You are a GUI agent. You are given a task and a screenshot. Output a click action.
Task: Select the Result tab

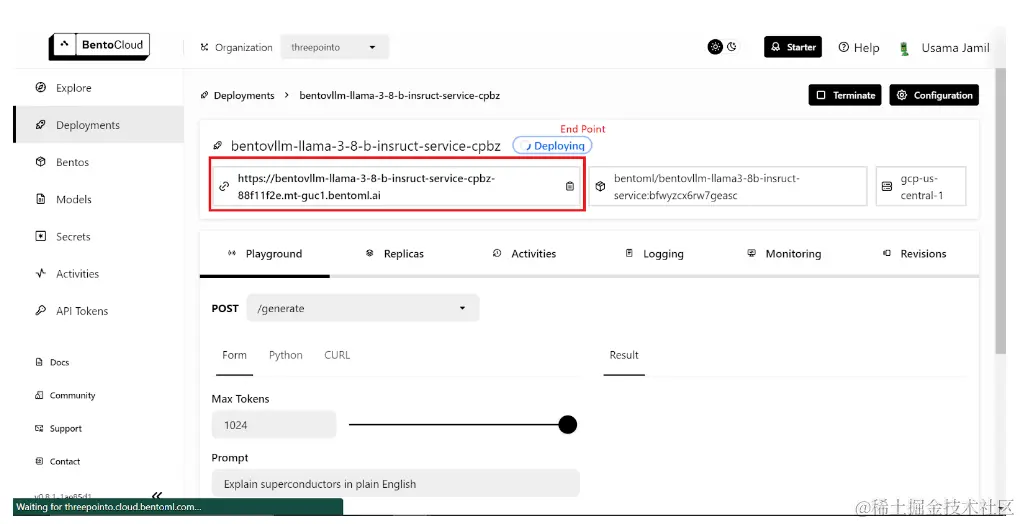tap(624, 355)
